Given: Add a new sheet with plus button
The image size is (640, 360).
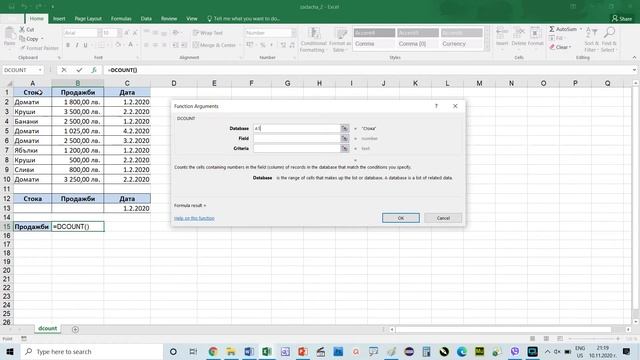Looking at the screenshot, I should coord(75,329).
